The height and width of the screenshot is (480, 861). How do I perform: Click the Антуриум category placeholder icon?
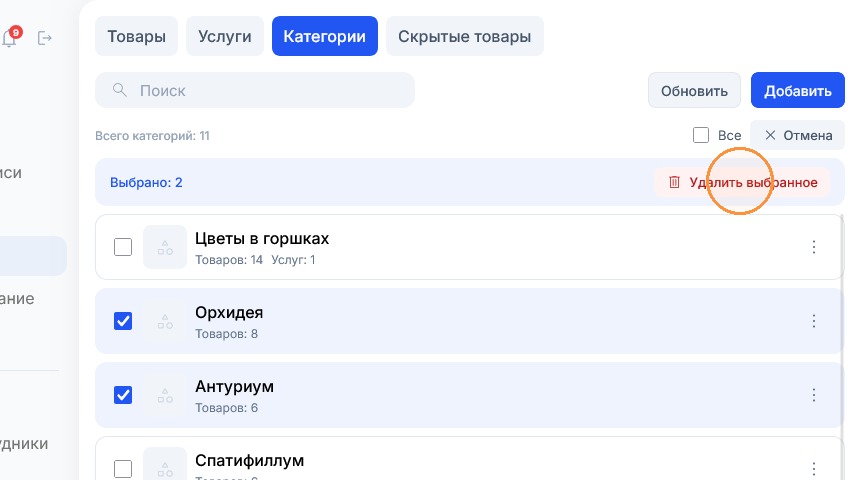165,395
